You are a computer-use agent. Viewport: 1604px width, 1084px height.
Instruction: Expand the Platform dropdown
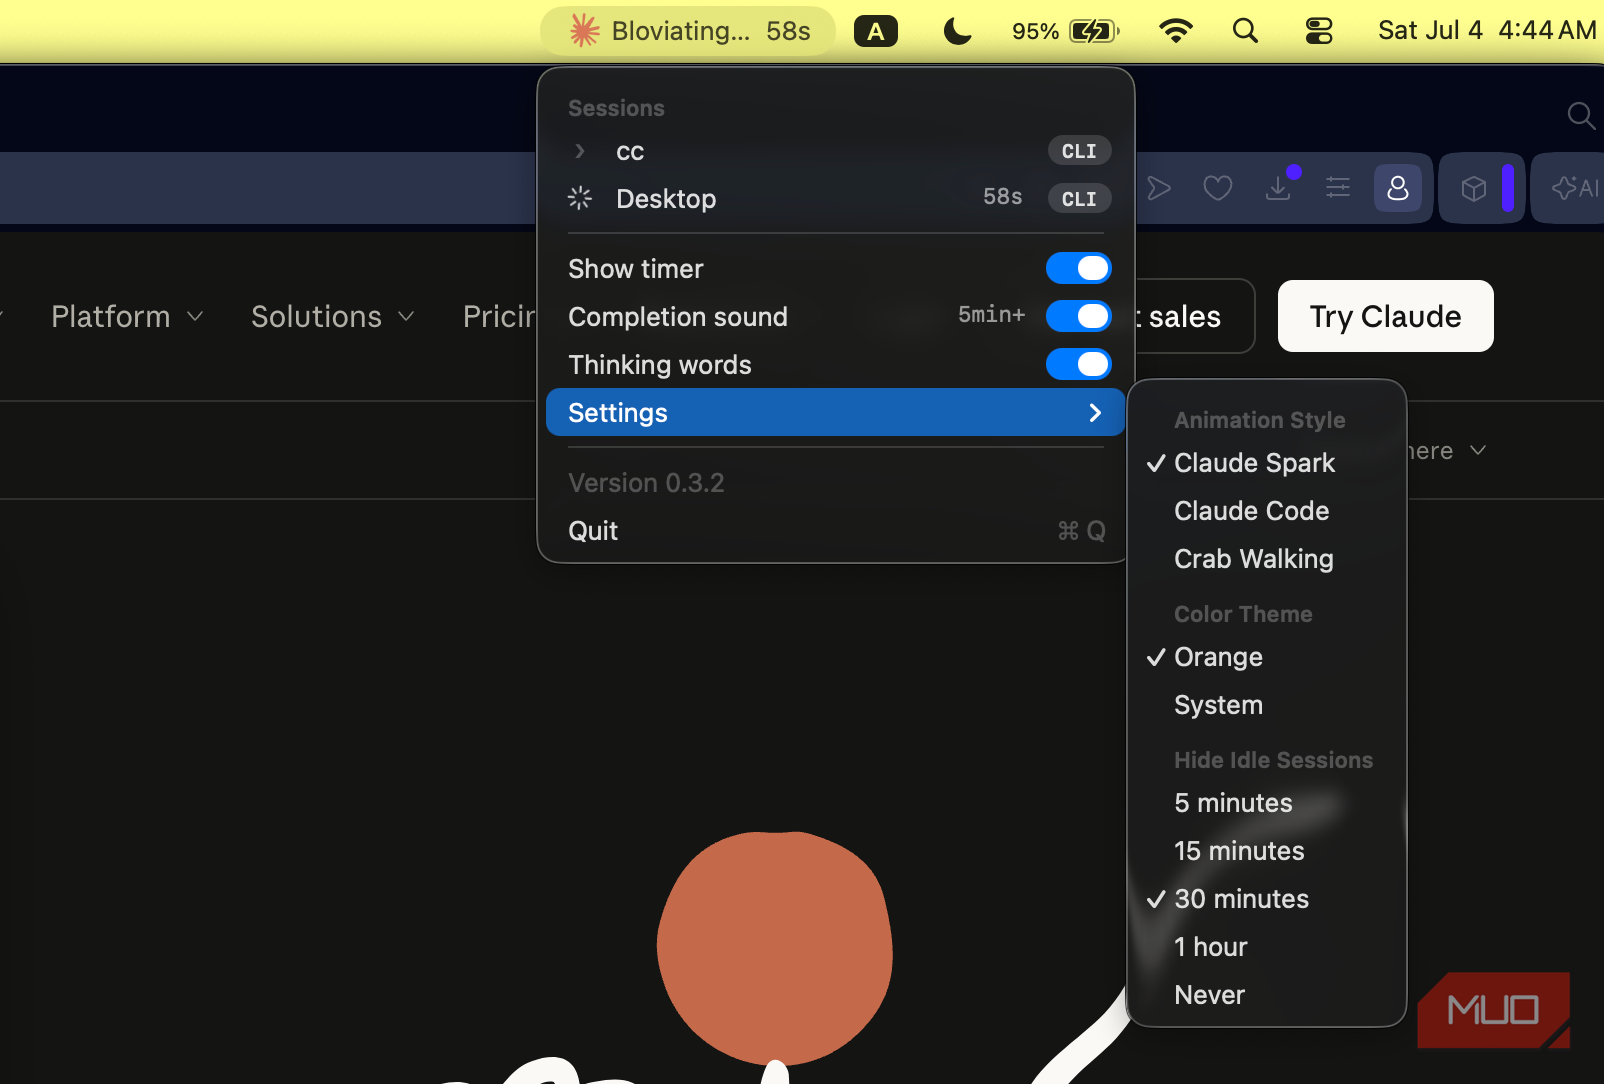[x=128, y=317]
